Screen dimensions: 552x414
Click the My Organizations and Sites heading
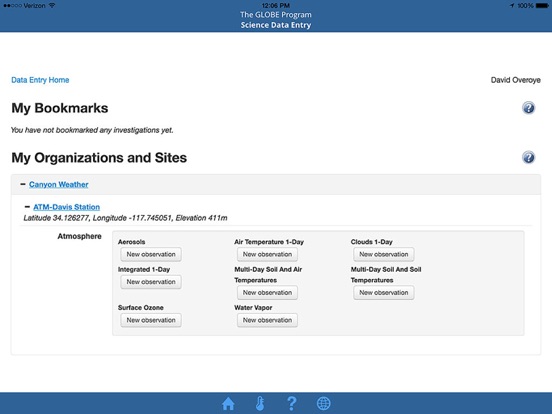point(99,157)
